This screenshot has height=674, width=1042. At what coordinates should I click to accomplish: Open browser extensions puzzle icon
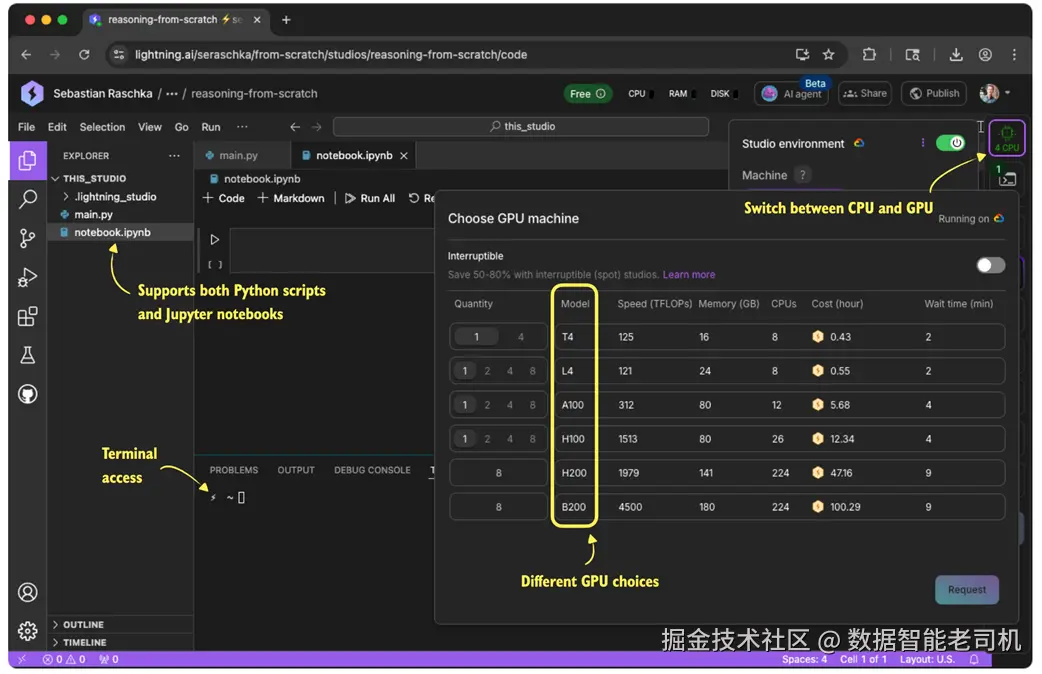pos(869,55)
